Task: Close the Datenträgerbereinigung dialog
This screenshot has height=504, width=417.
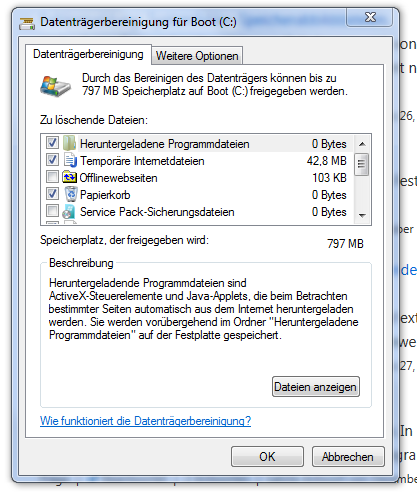Action: click(x=370, y=17)
